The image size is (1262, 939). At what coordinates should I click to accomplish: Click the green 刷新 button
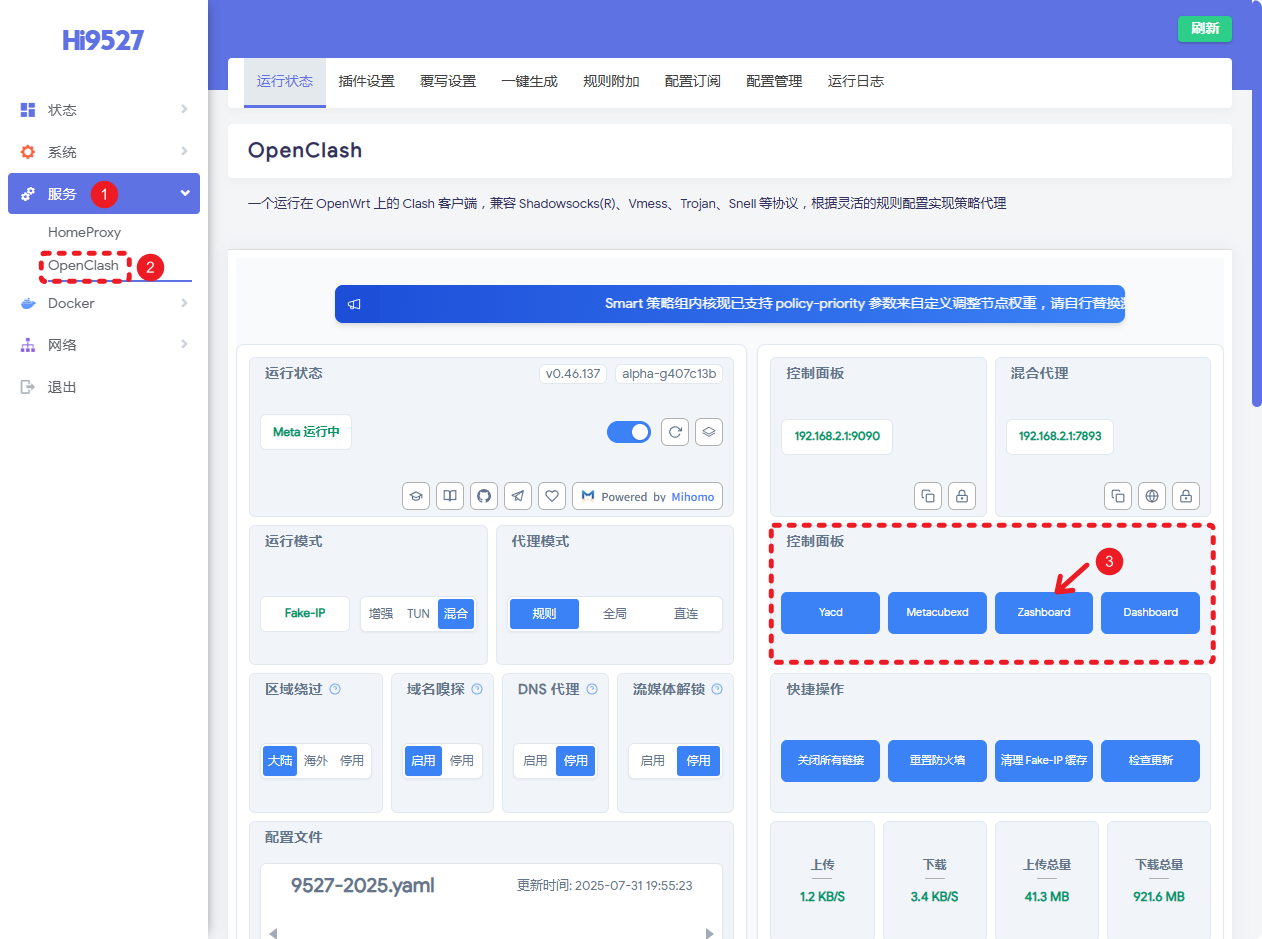(1205, 28)
